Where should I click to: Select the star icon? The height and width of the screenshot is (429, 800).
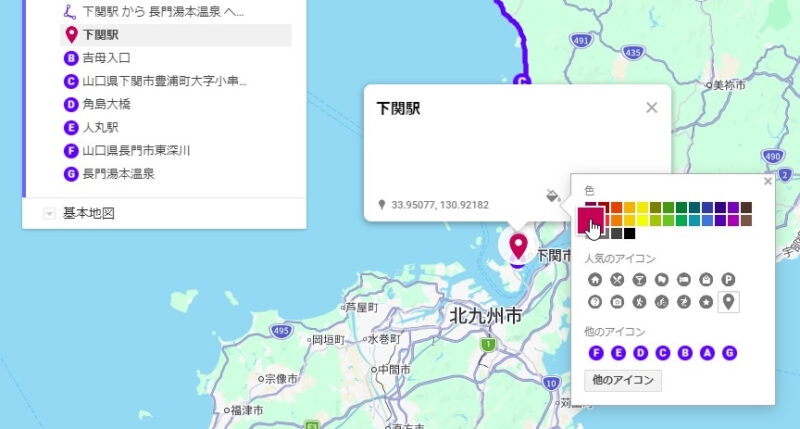point(706,301)
